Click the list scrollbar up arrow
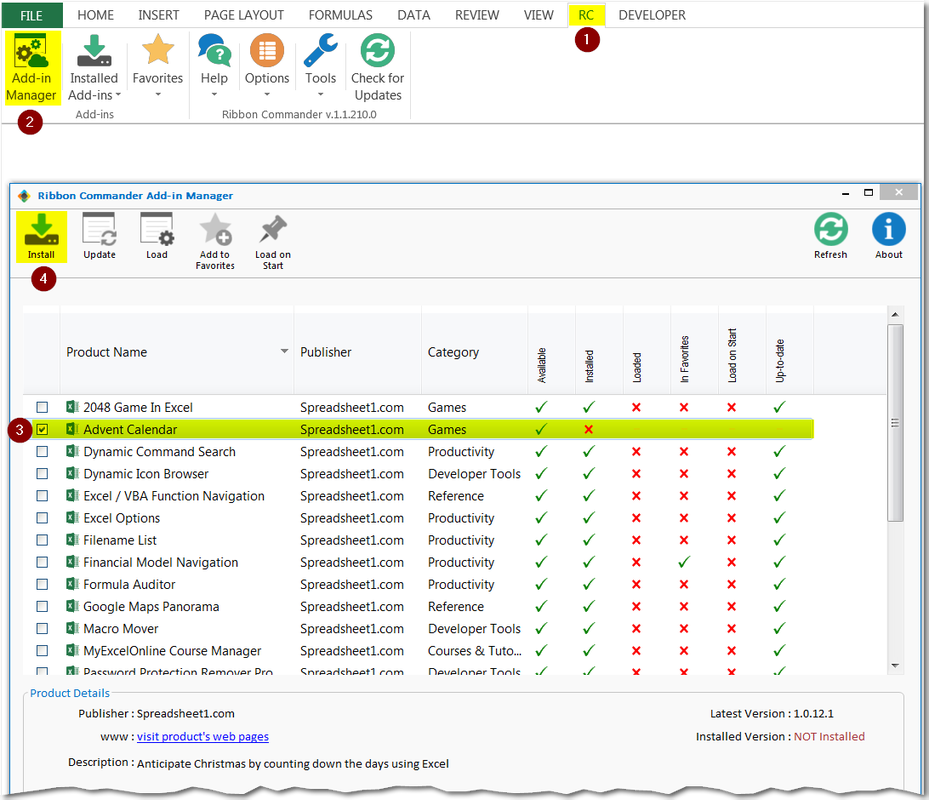Viewport: 929px width, 800px height. tap(895, 315)
